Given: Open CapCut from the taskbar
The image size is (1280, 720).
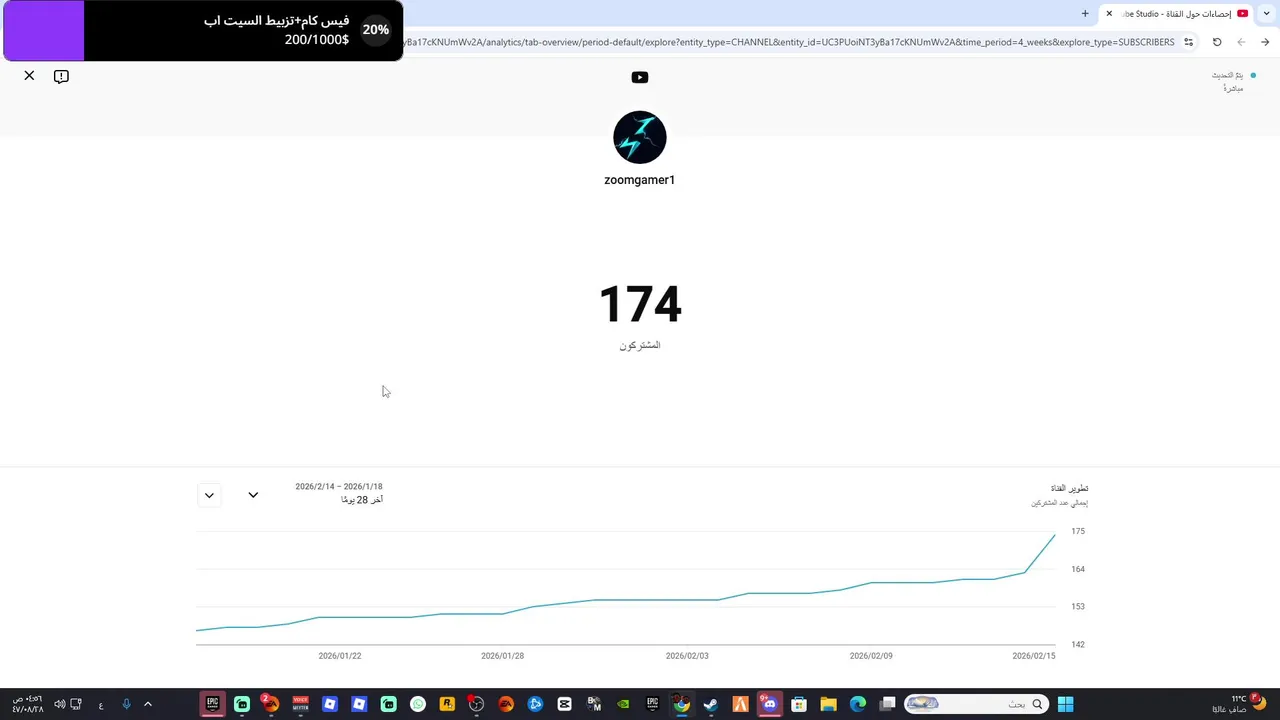Looking at the screenshot, I should 565,704.
